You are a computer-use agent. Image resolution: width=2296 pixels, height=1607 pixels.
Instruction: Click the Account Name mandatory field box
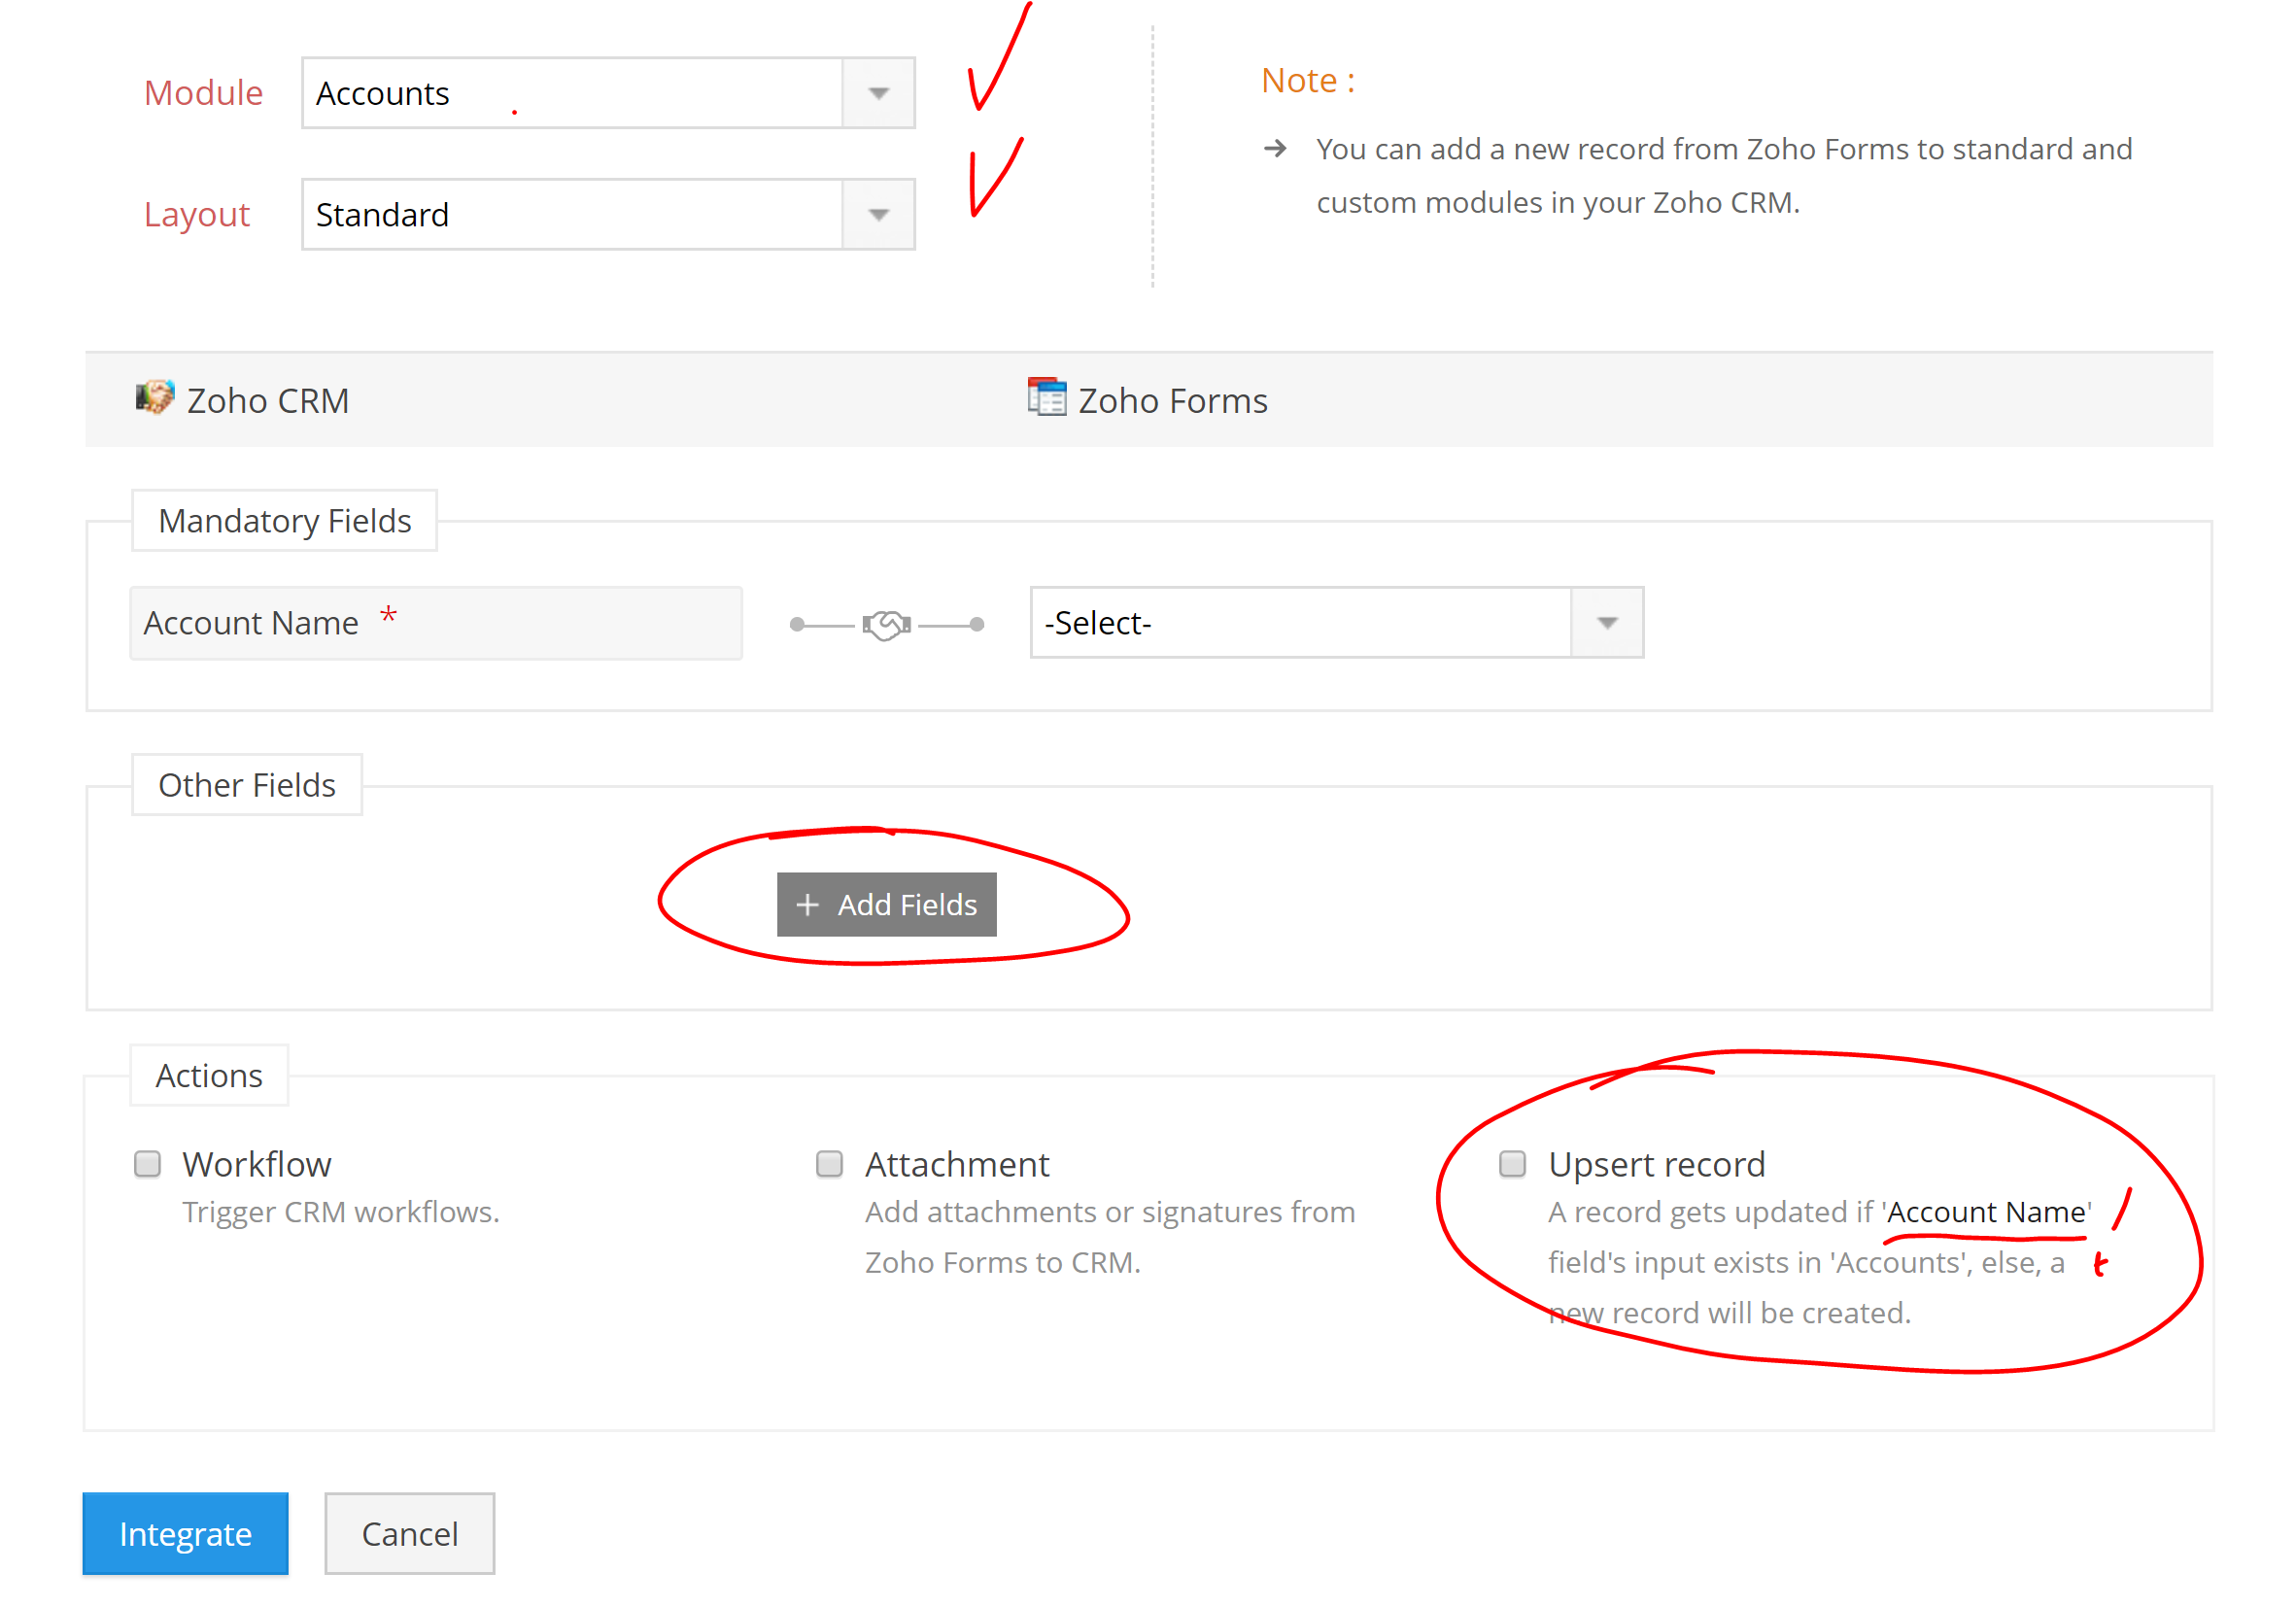436,623
